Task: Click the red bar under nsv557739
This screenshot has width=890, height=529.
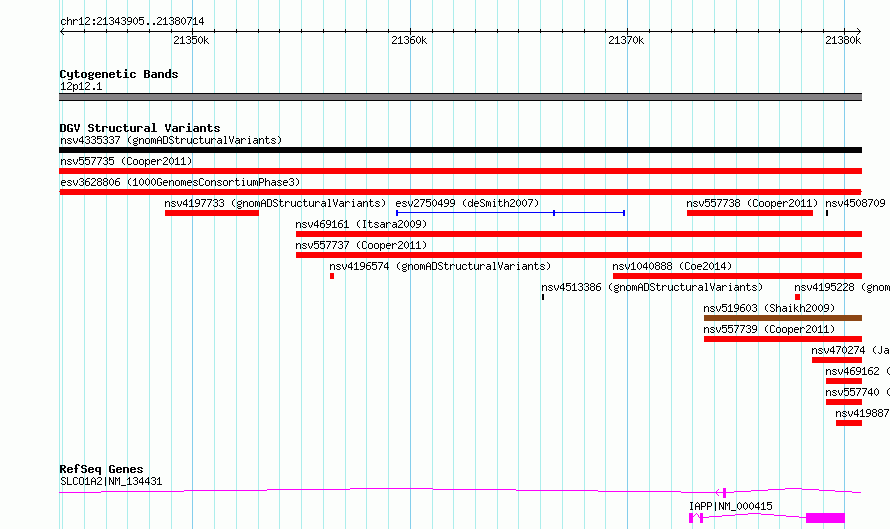Action: [783, 339]
